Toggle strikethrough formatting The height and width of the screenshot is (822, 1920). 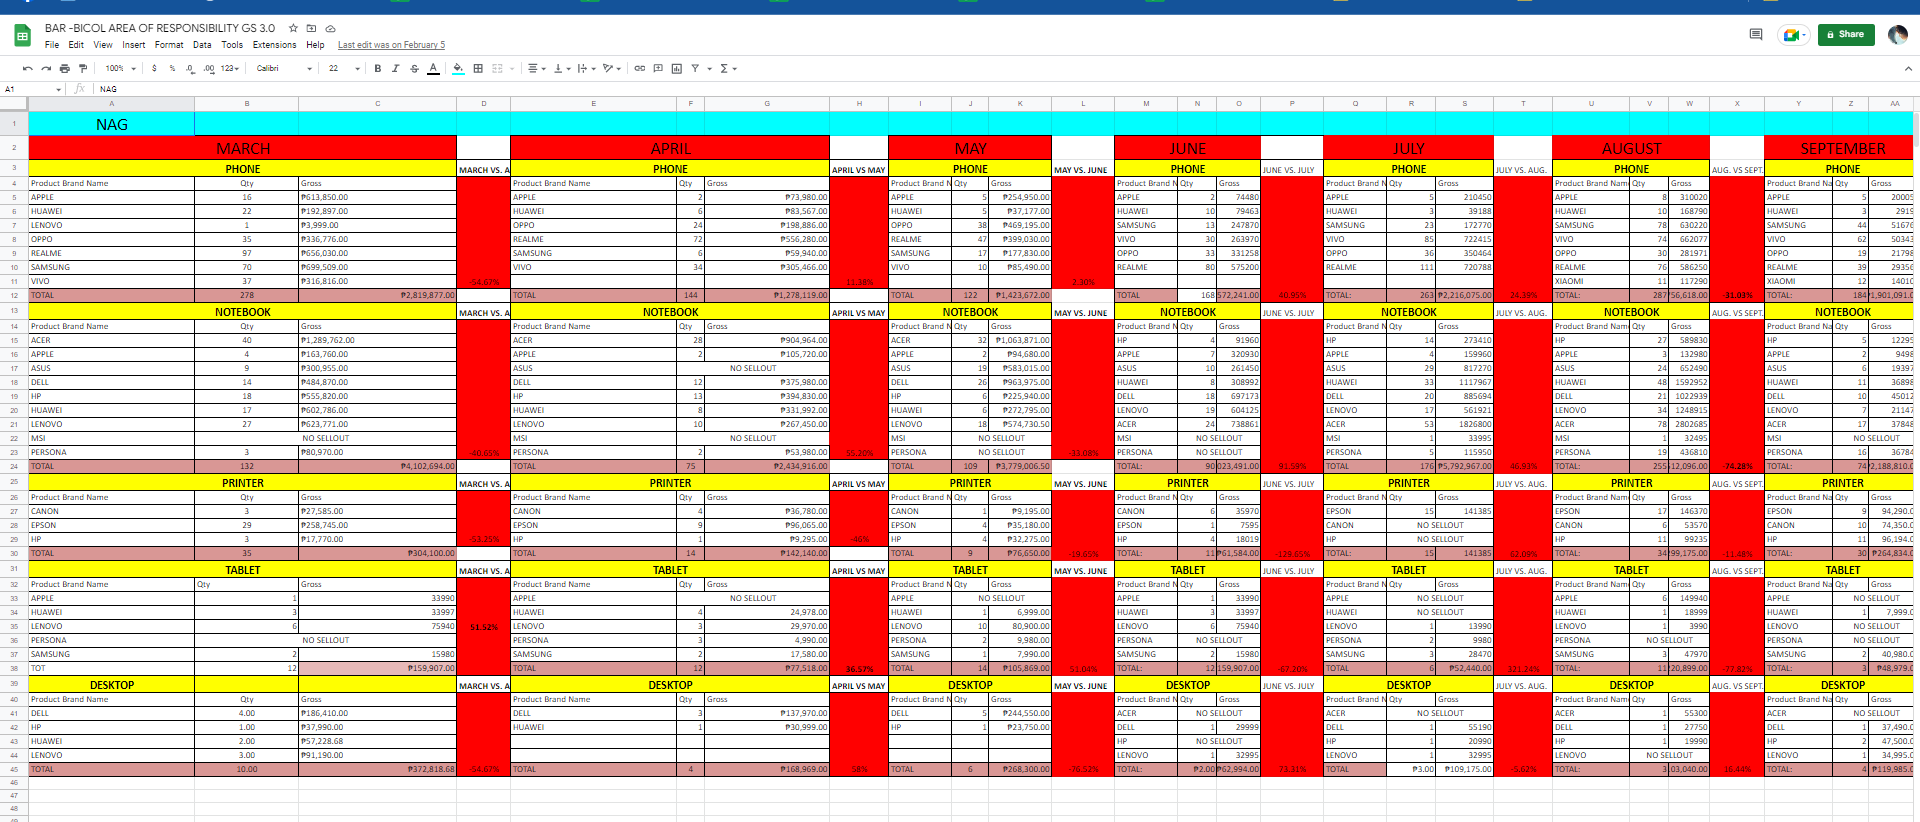coord(414,69)
